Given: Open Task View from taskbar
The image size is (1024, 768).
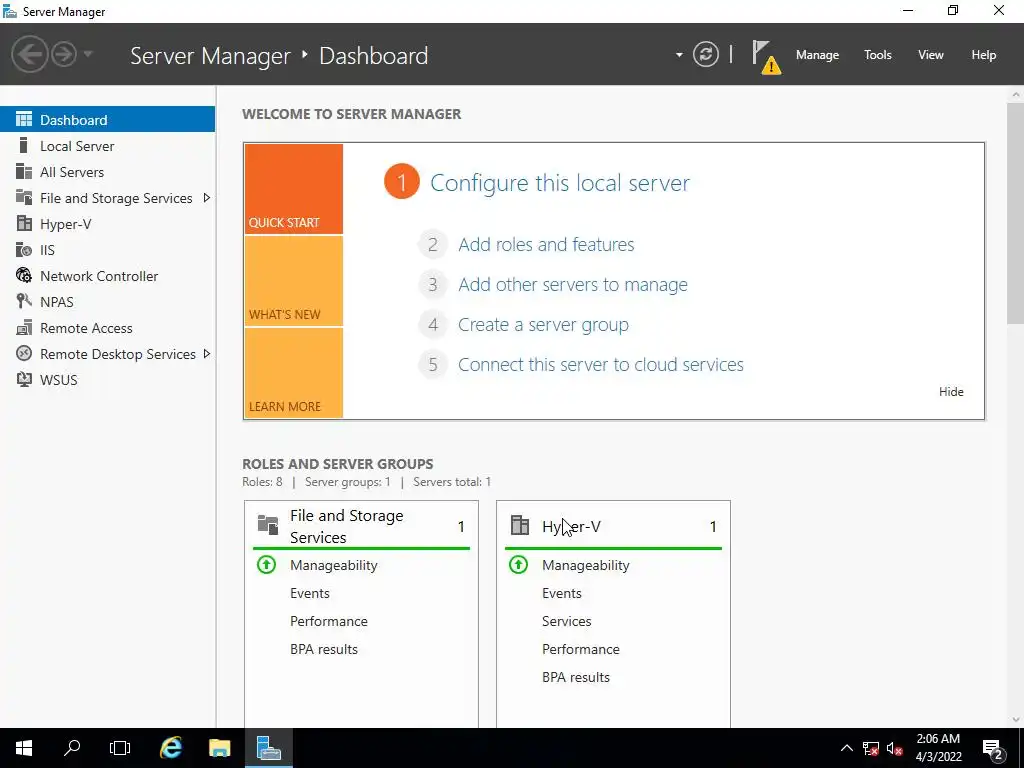Looking at the screenshot, I should pos(120,748).
